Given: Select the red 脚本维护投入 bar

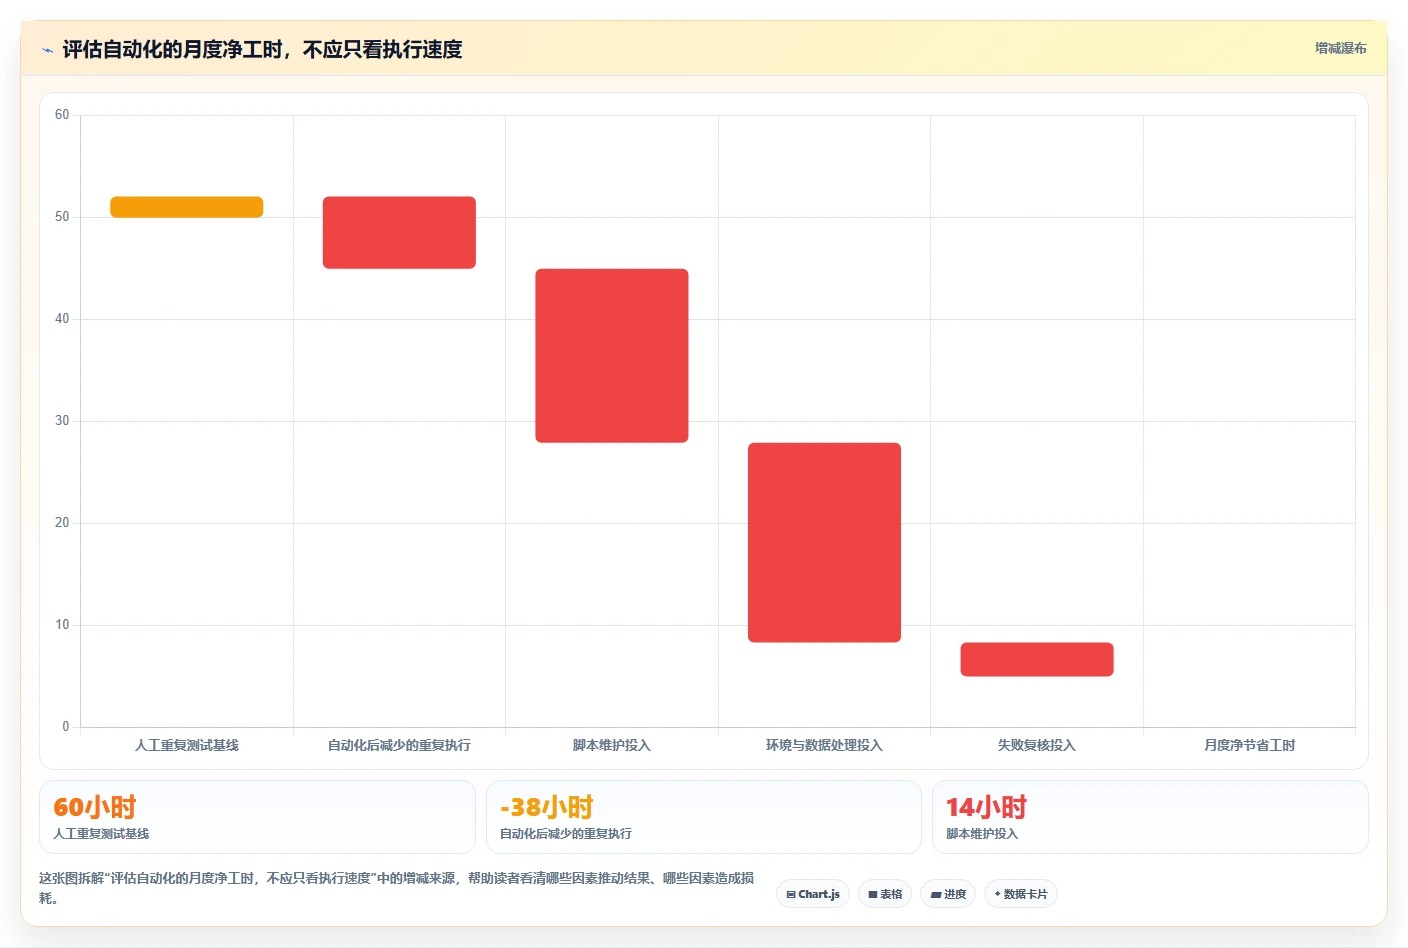Looking at the screenshot, I should click(612, 355).
